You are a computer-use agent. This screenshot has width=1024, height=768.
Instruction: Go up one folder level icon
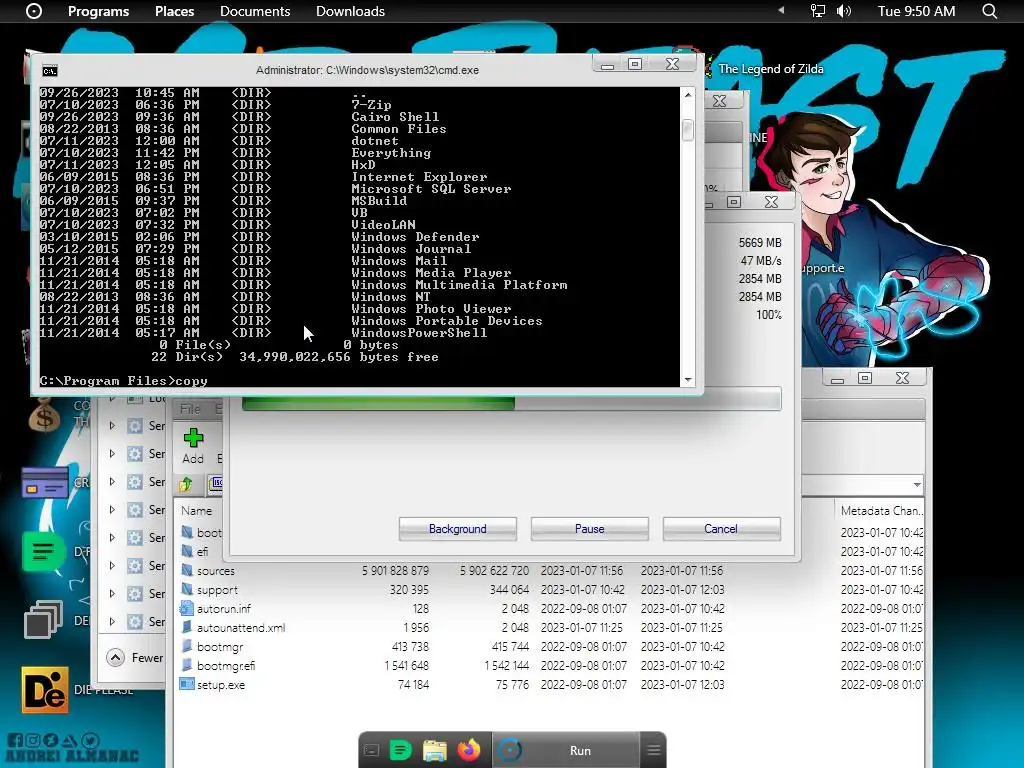click(185, 484)
